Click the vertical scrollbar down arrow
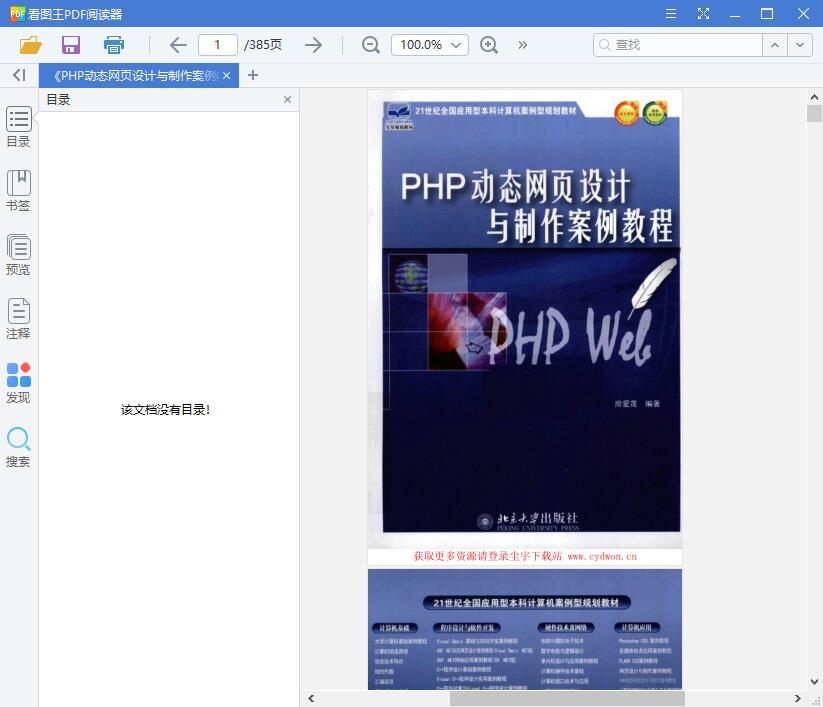This screenshot has height=707, width=823. point(814,682)
